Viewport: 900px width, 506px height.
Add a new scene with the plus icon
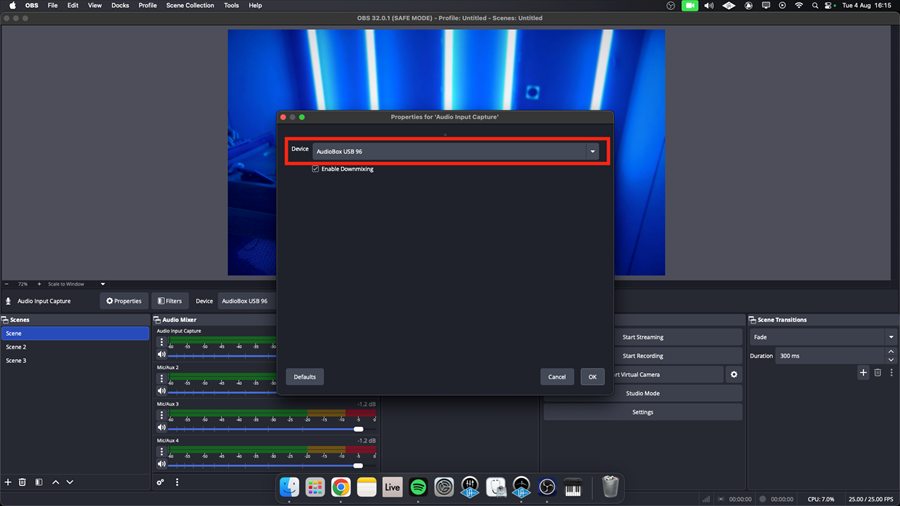click(8, 482)
